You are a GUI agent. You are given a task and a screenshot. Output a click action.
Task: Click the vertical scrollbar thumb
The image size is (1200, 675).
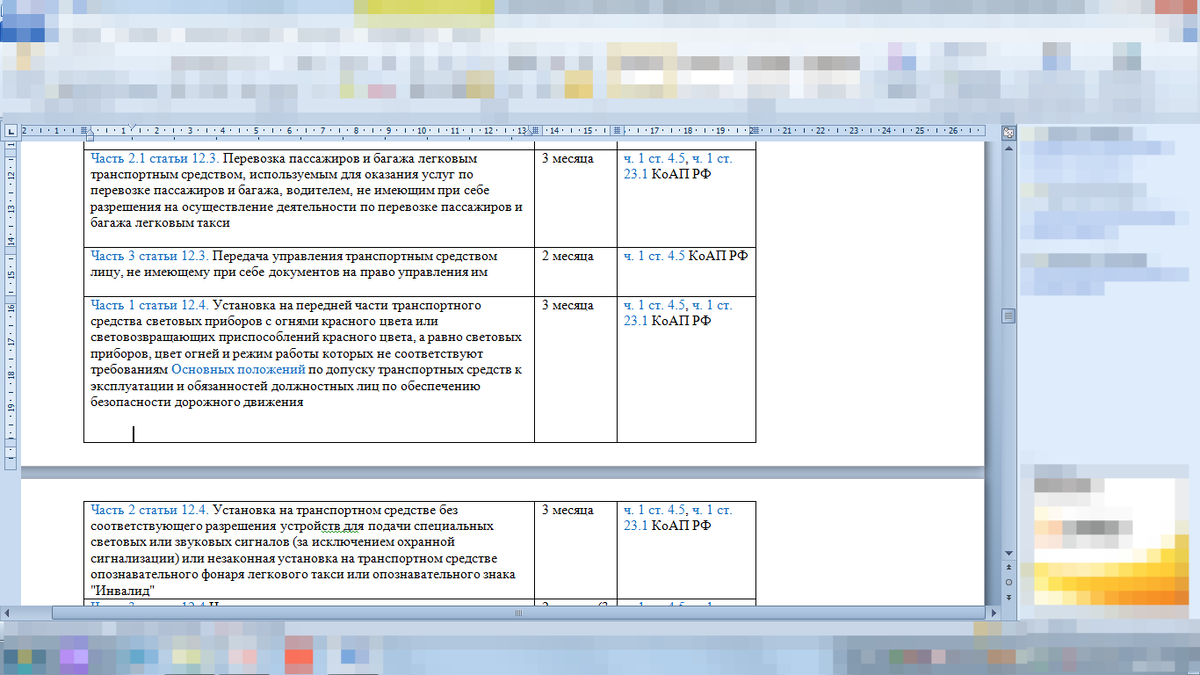point(1008,316)
